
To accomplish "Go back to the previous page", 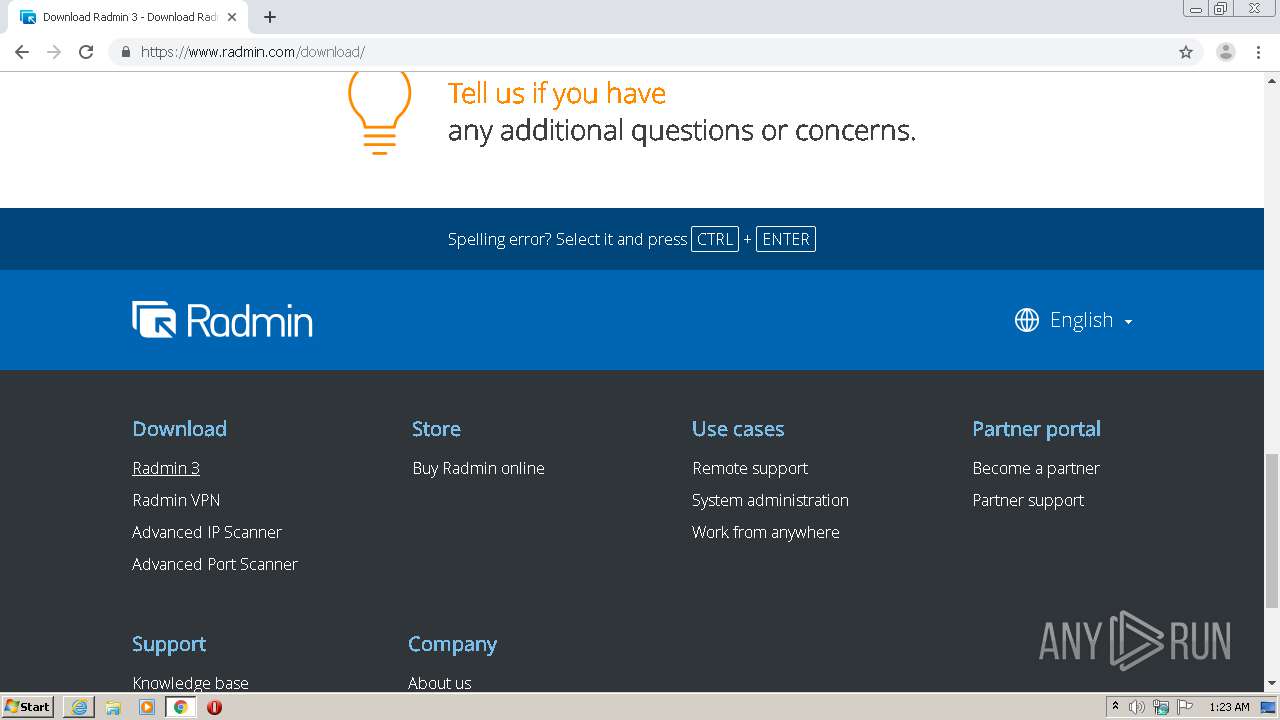I will click(x=22, y=52).
